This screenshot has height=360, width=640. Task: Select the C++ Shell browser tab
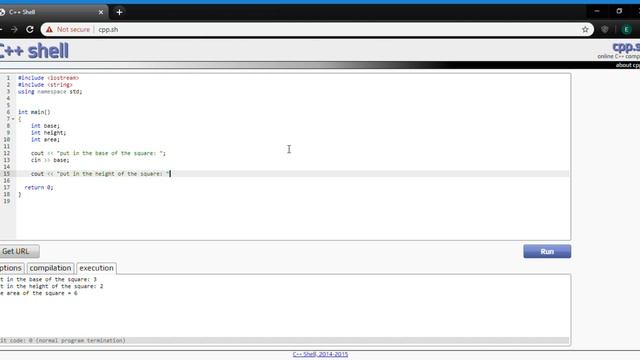pyautogui.click(x=53, y=12)
